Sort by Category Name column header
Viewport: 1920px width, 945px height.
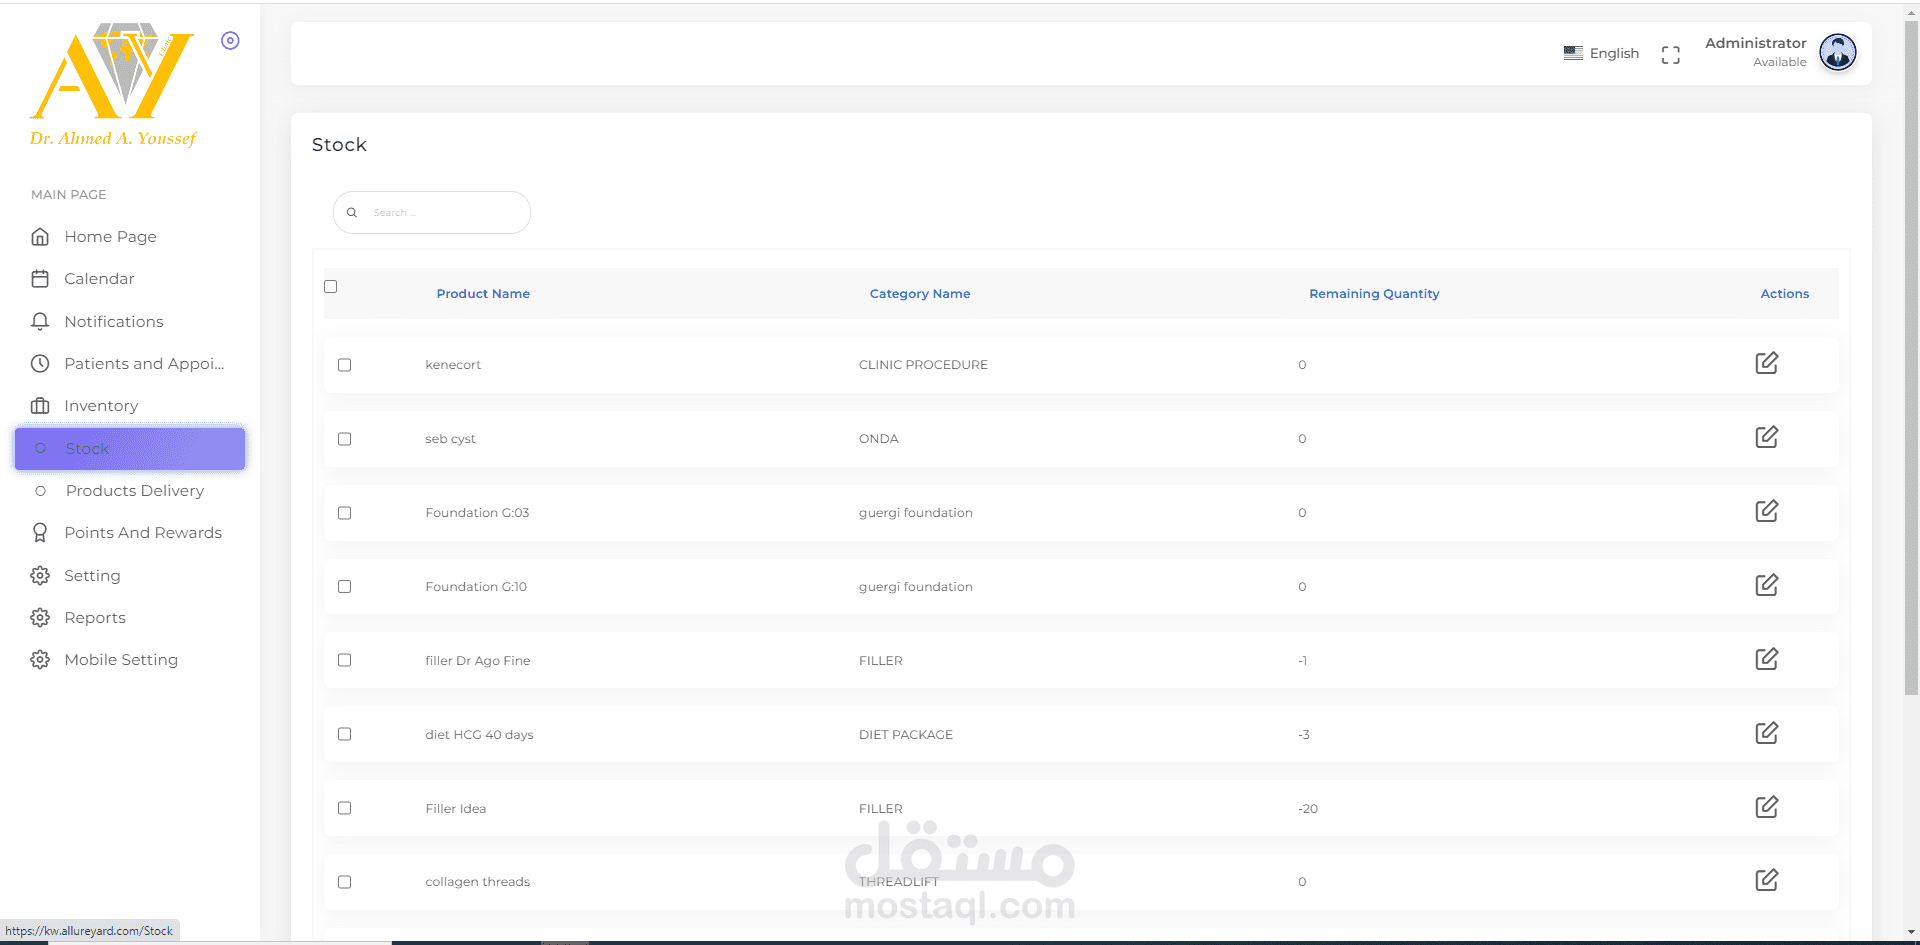[920, 294]
